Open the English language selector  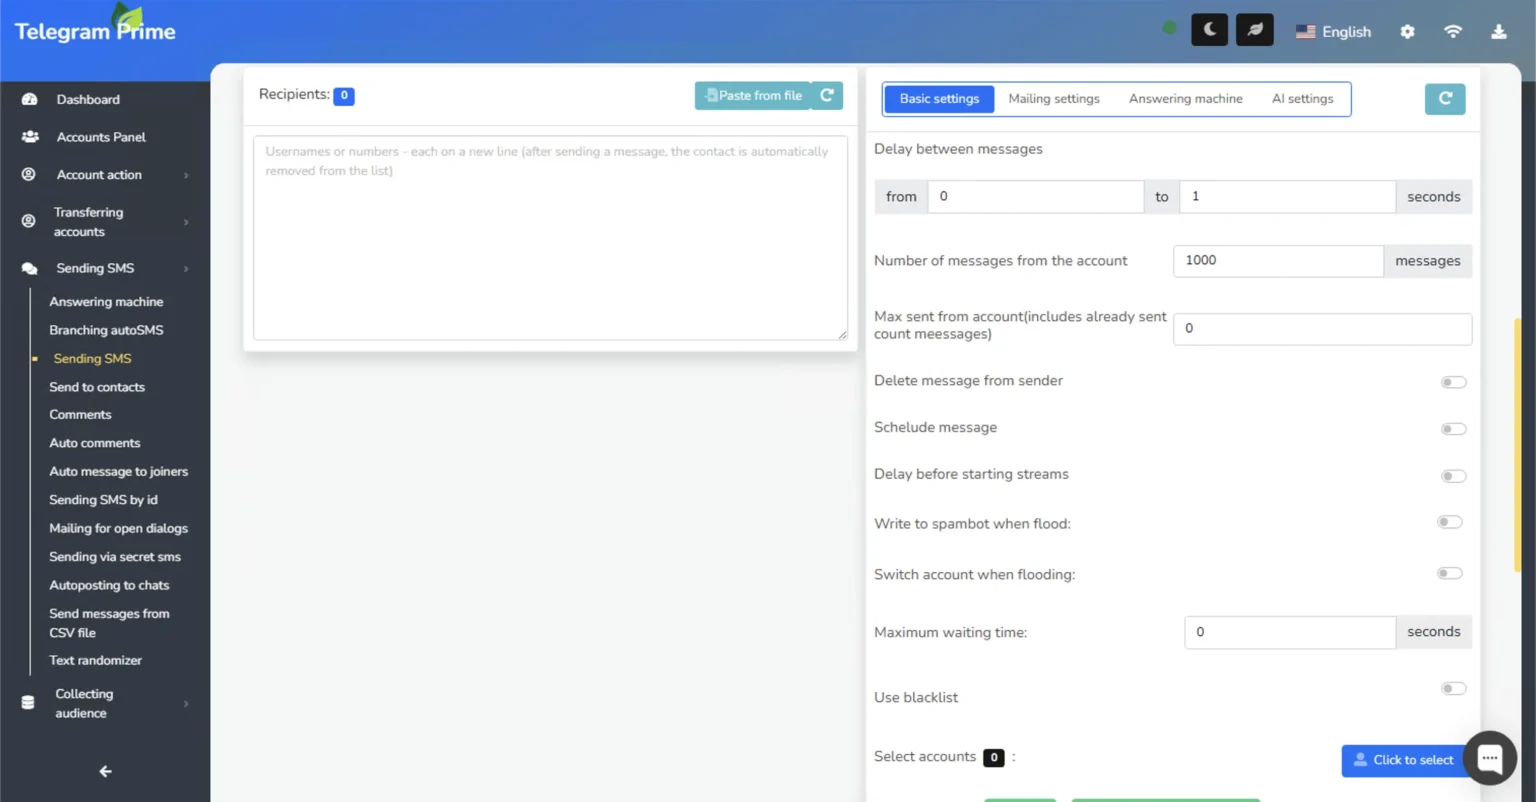coord(1334,31)
